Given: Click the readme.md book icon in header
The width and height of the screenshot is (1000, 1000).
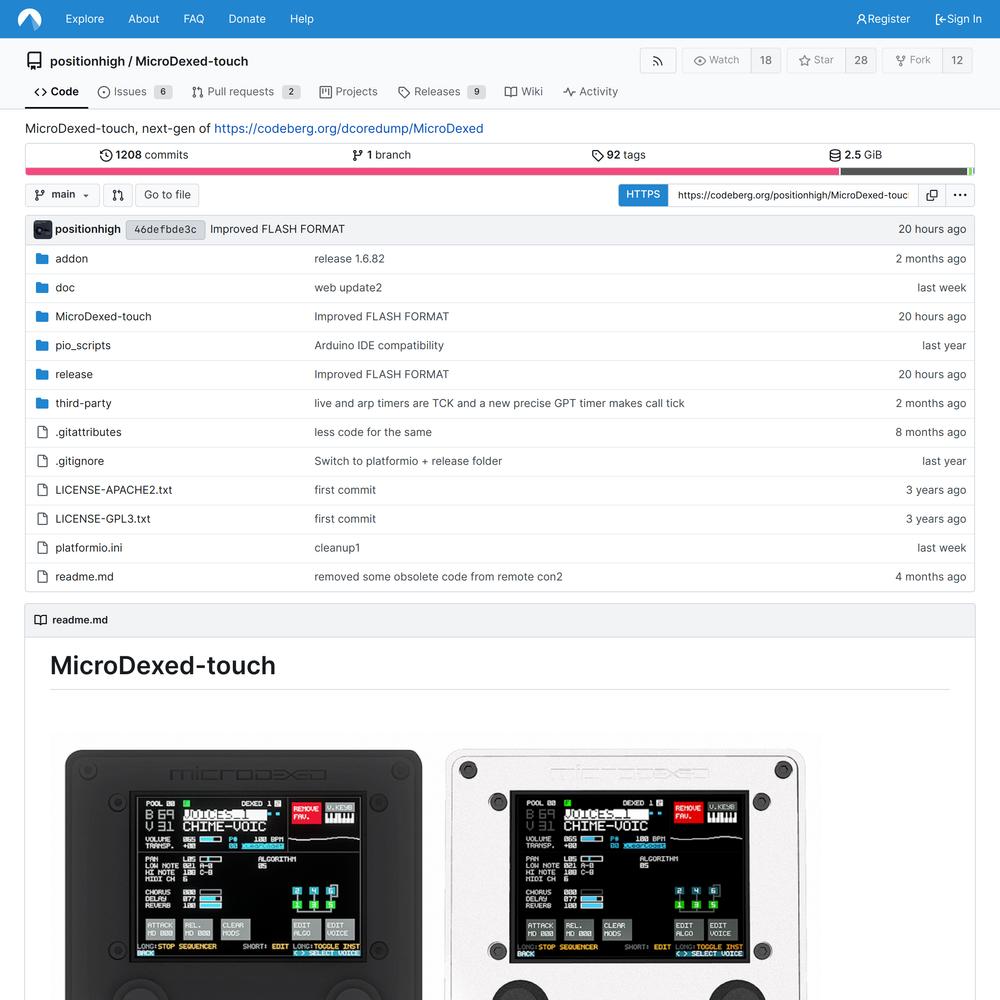Looking at the screenshot, I should click(40, 620).
